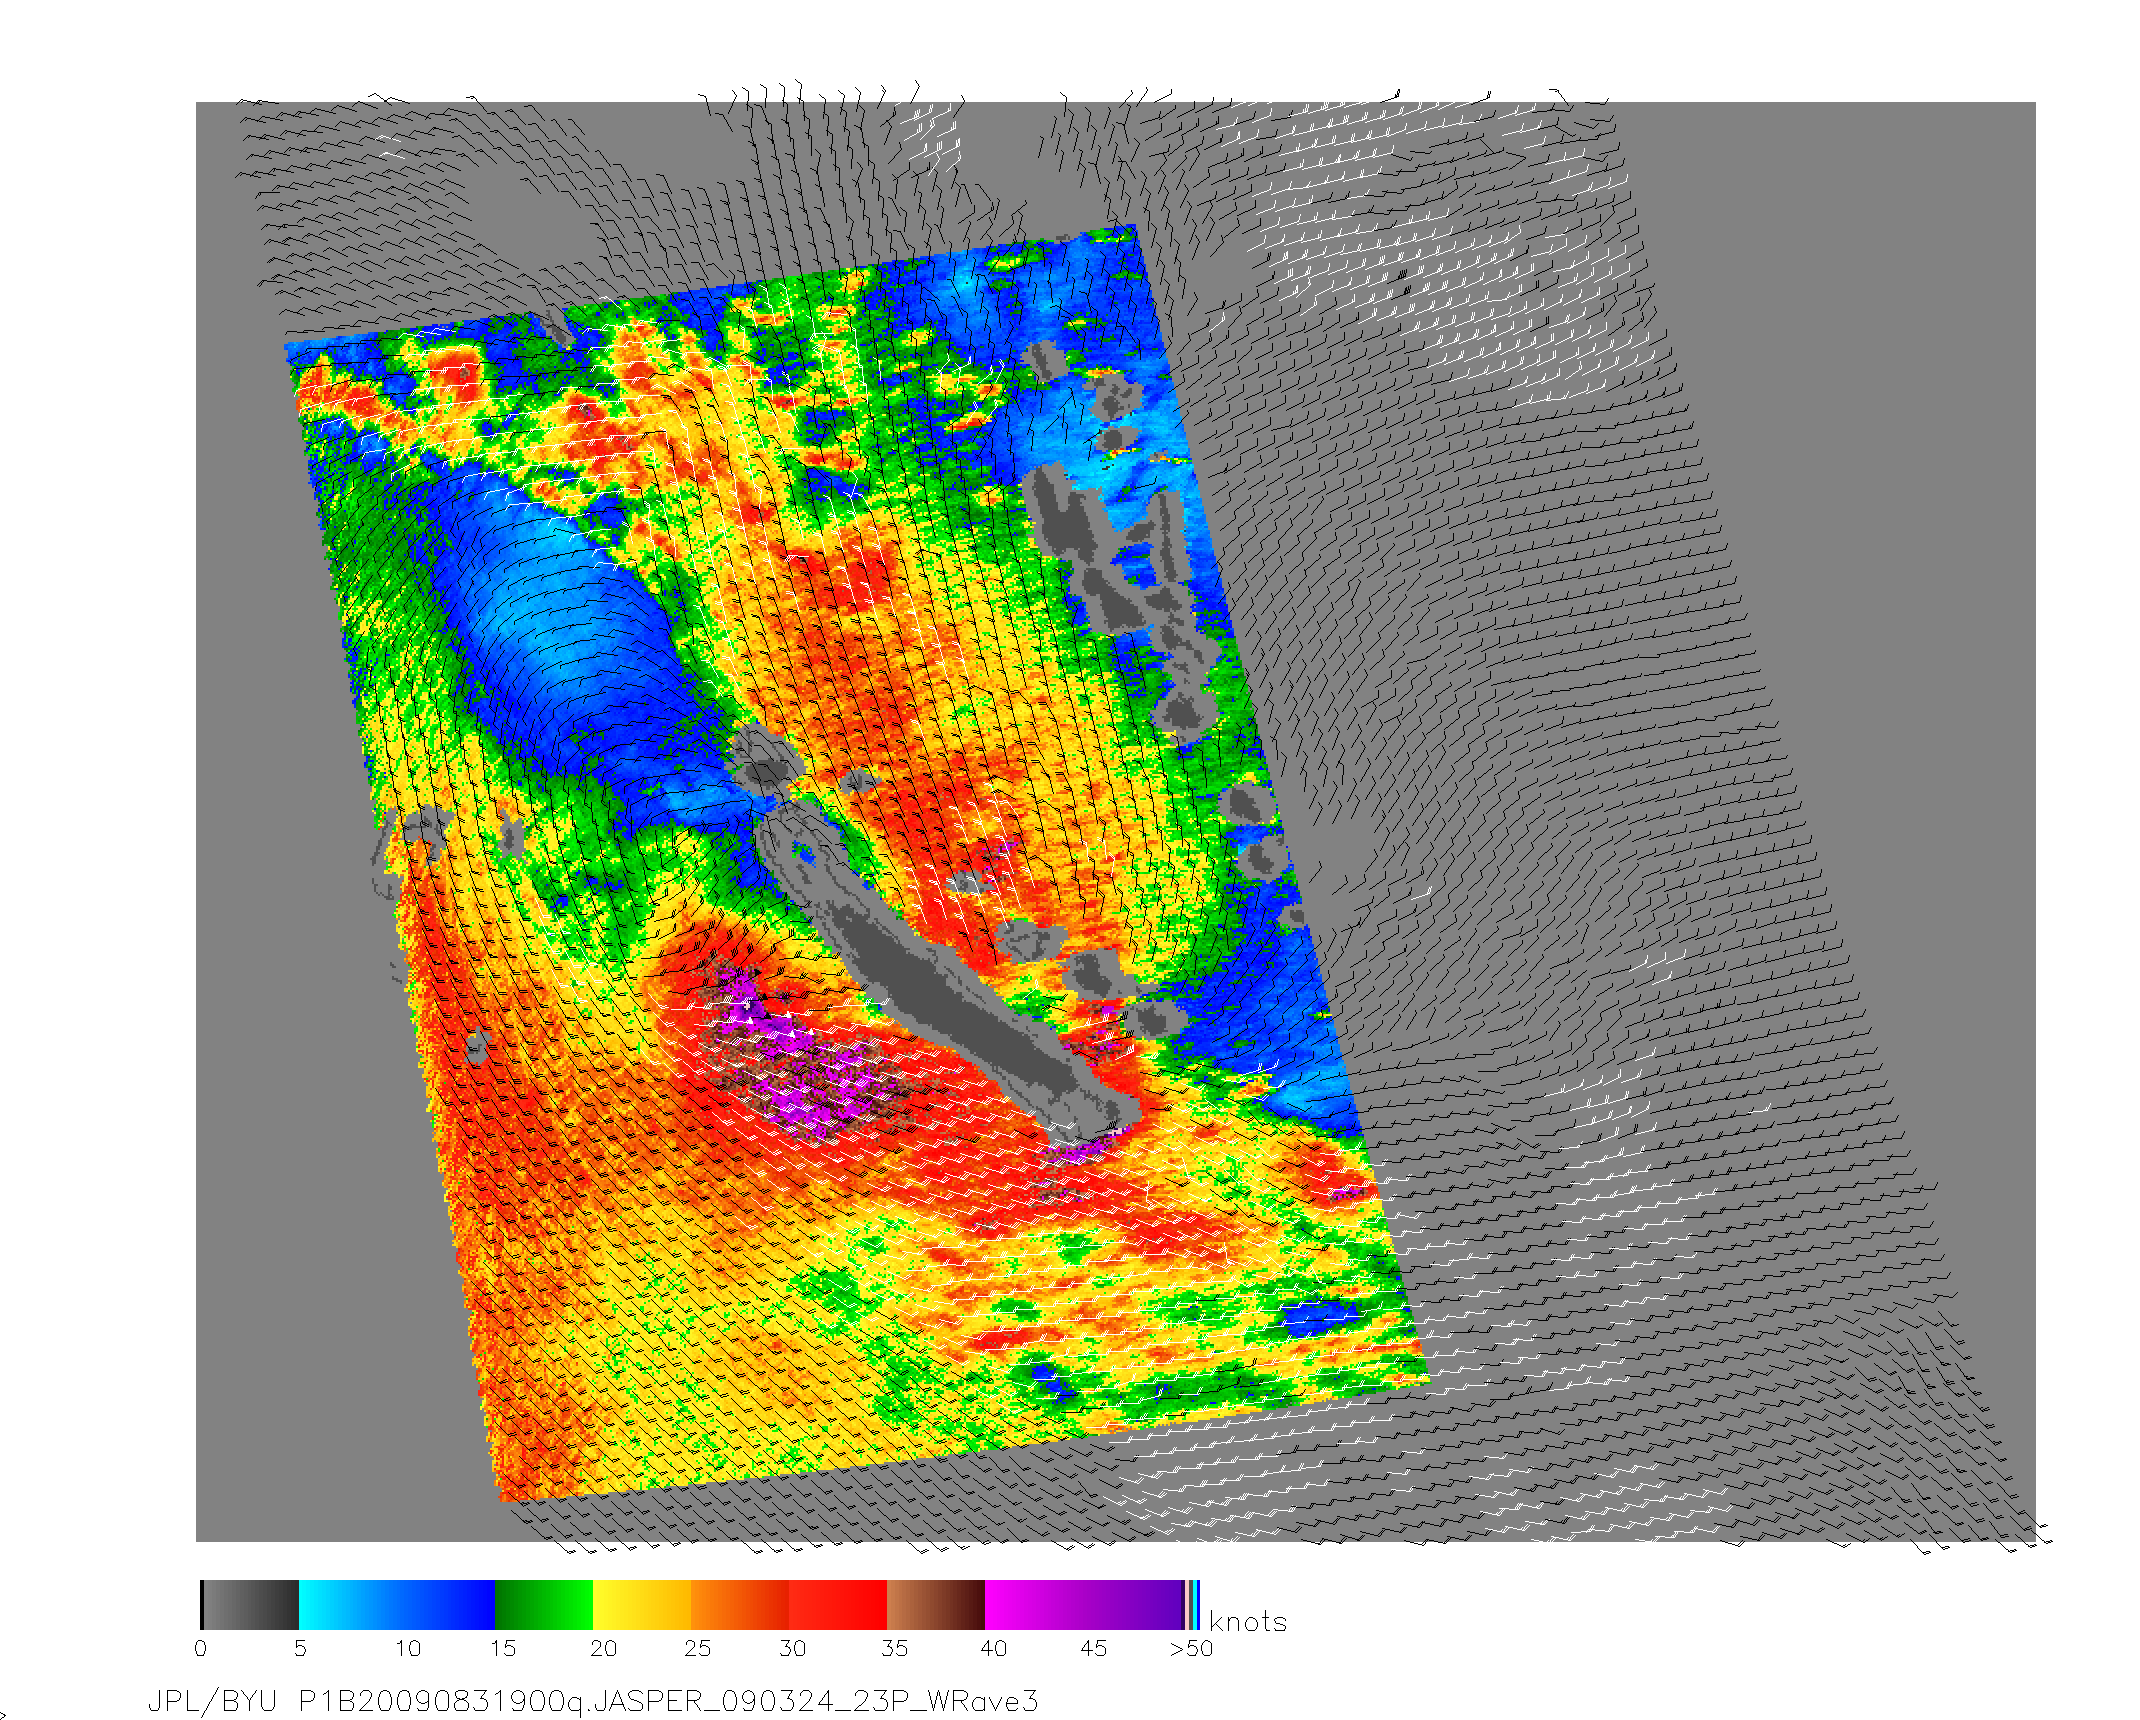Click the '30' legend tick label
2140x1720 pixels.
[792, 1648]
